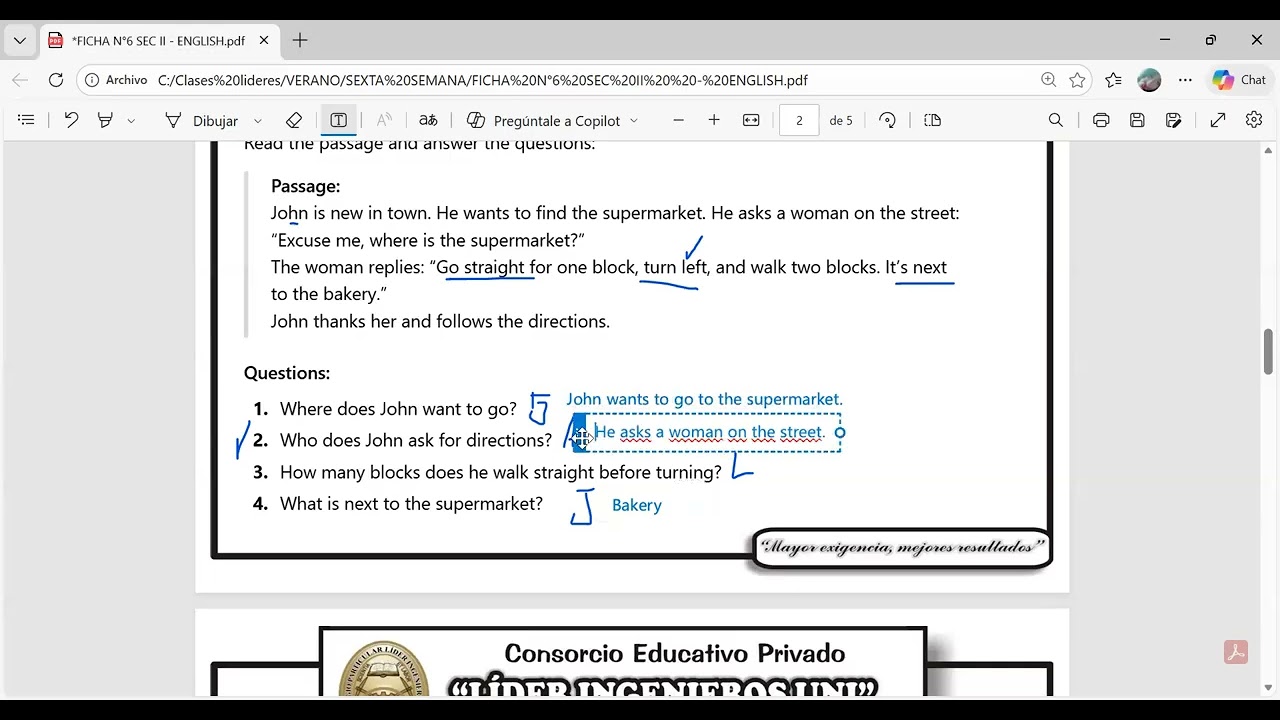This screenshot has width=1280, height=720.
Task: Click Pregúntale a Copilot button
Action: 544,120
